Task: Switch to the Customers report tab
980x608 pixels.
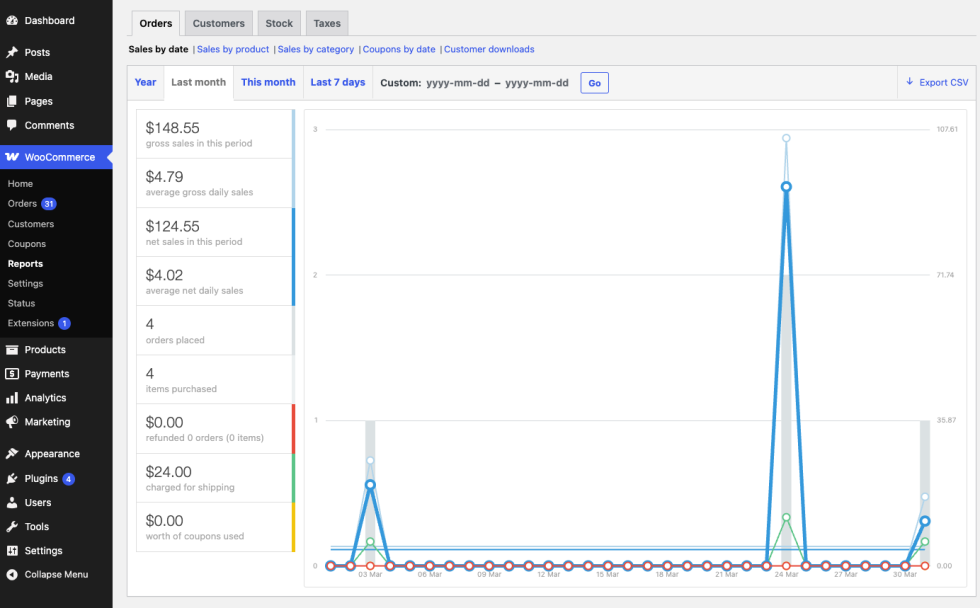Action: (218, 23)
